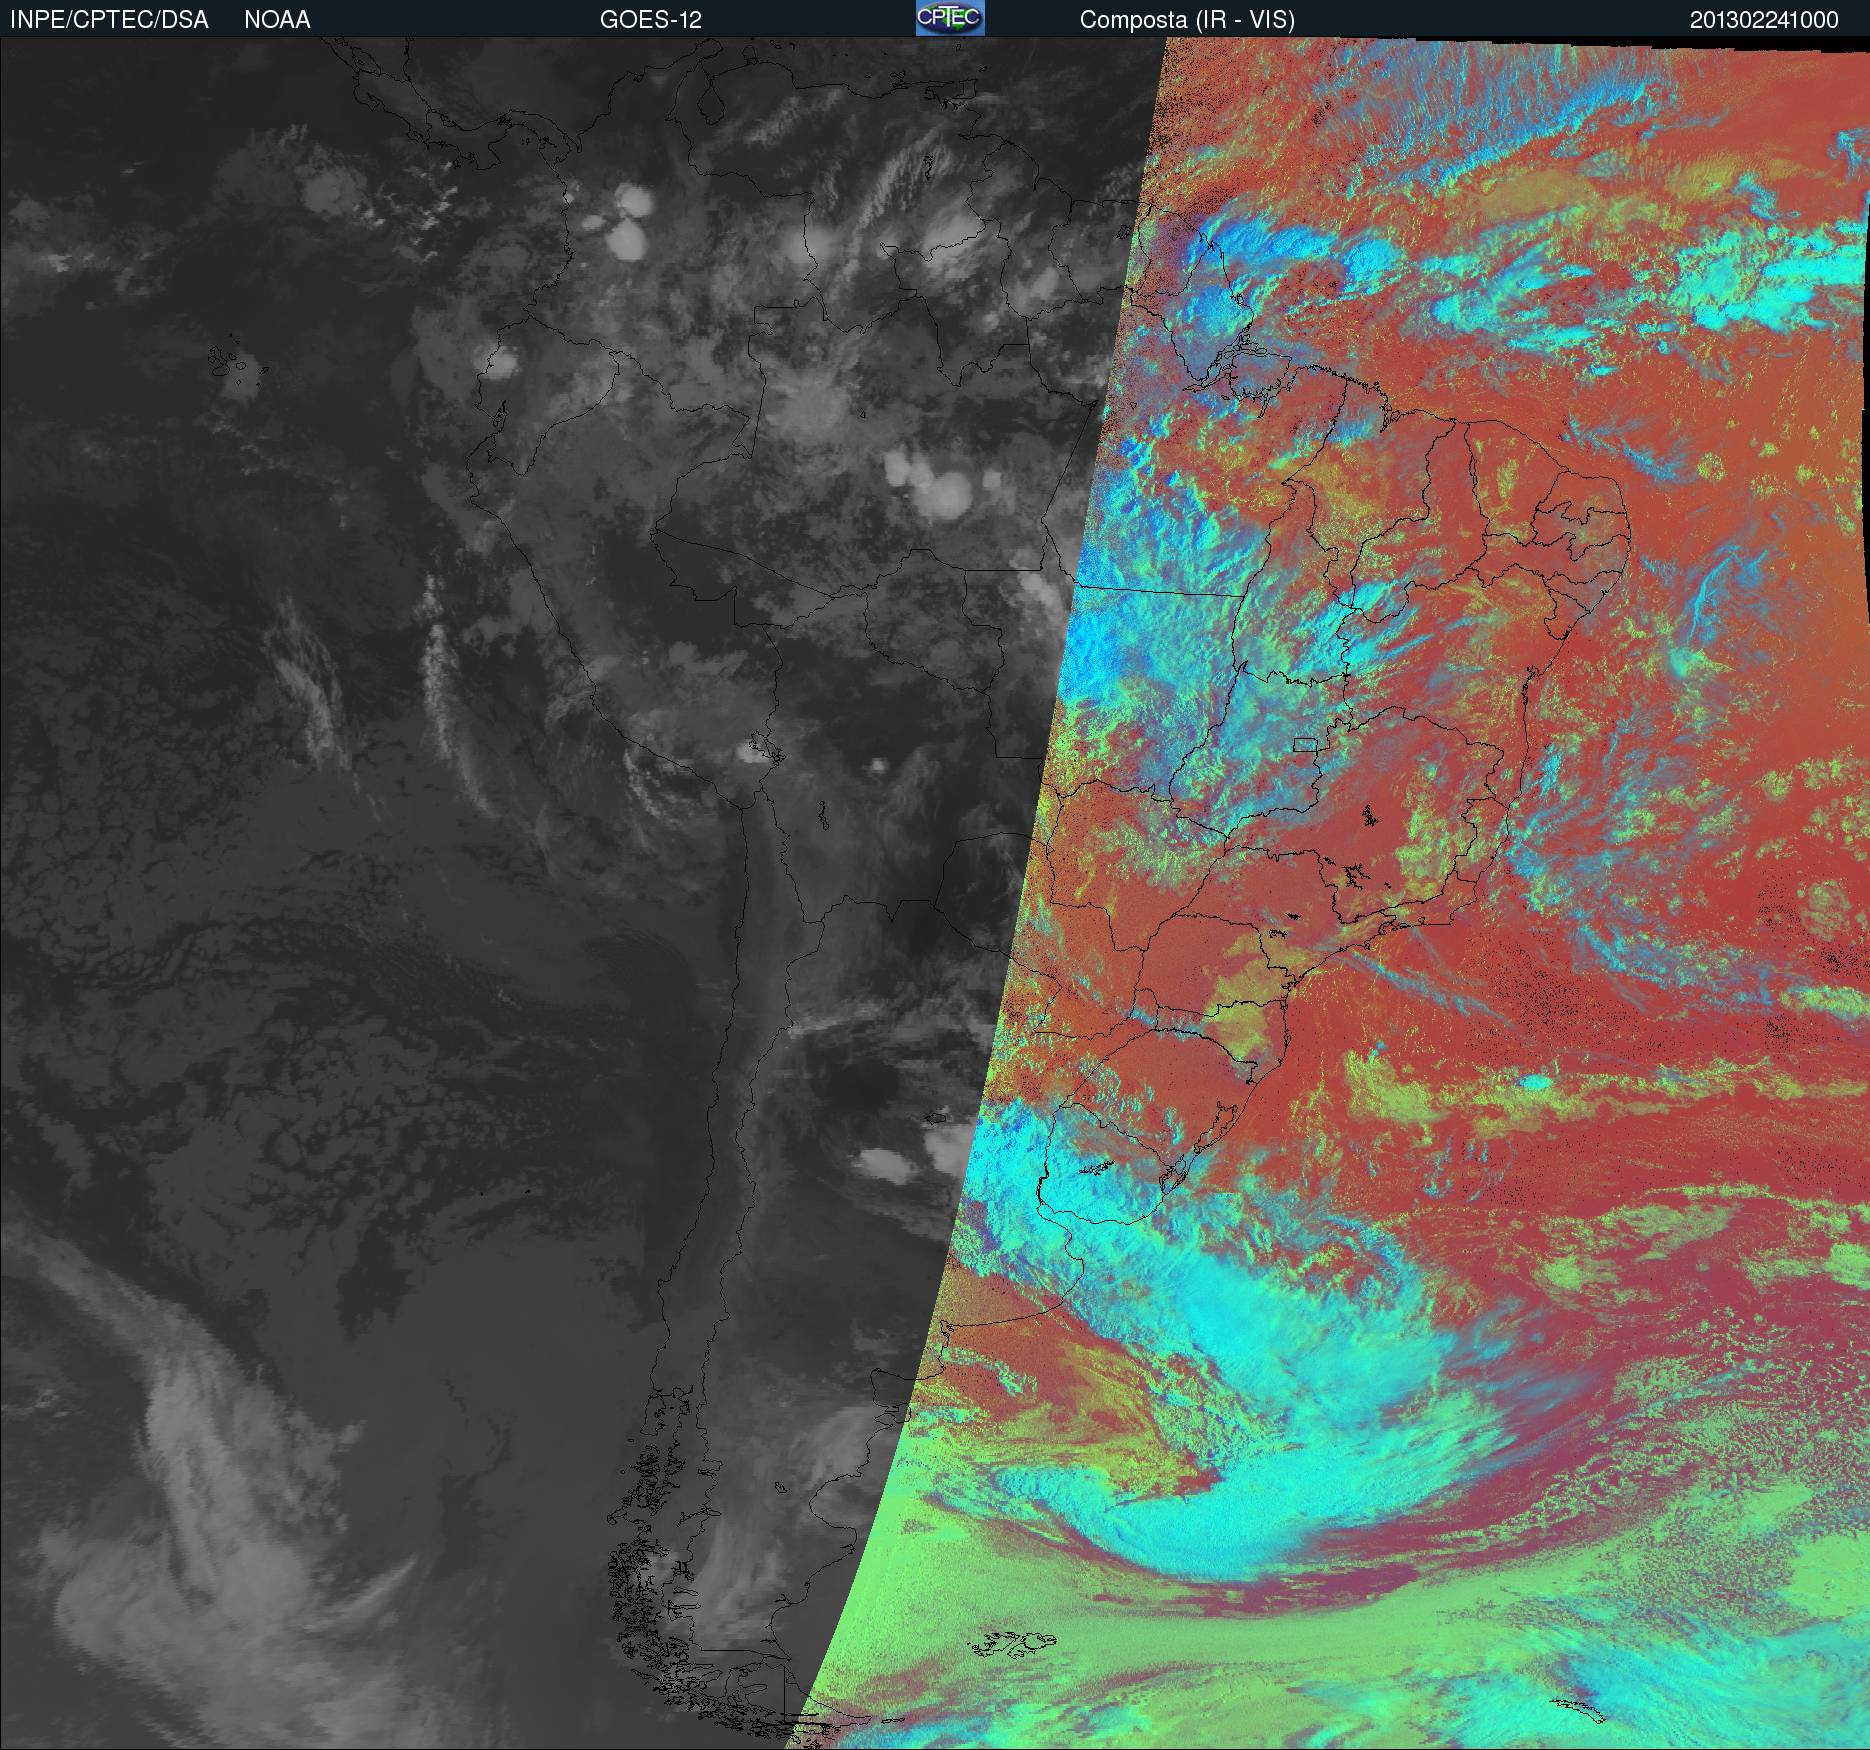
Task: Click the Composta (IR - VIS) title
Action: click(x=1187, y=20)
